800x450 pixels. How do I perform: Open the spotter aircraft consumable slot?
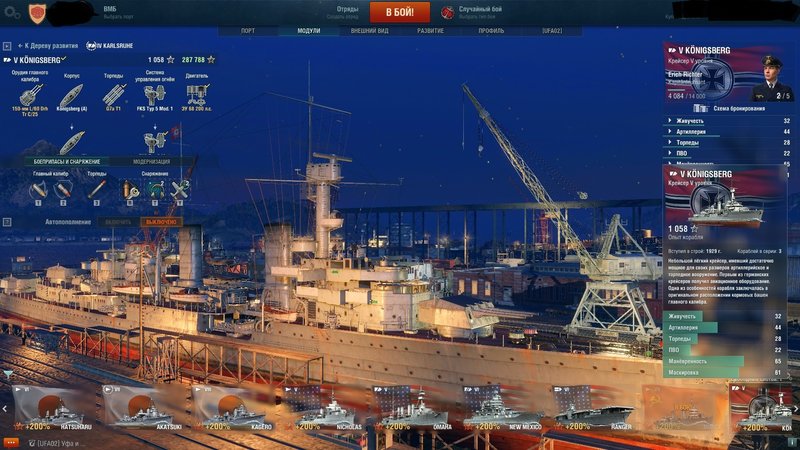point(180,191)
